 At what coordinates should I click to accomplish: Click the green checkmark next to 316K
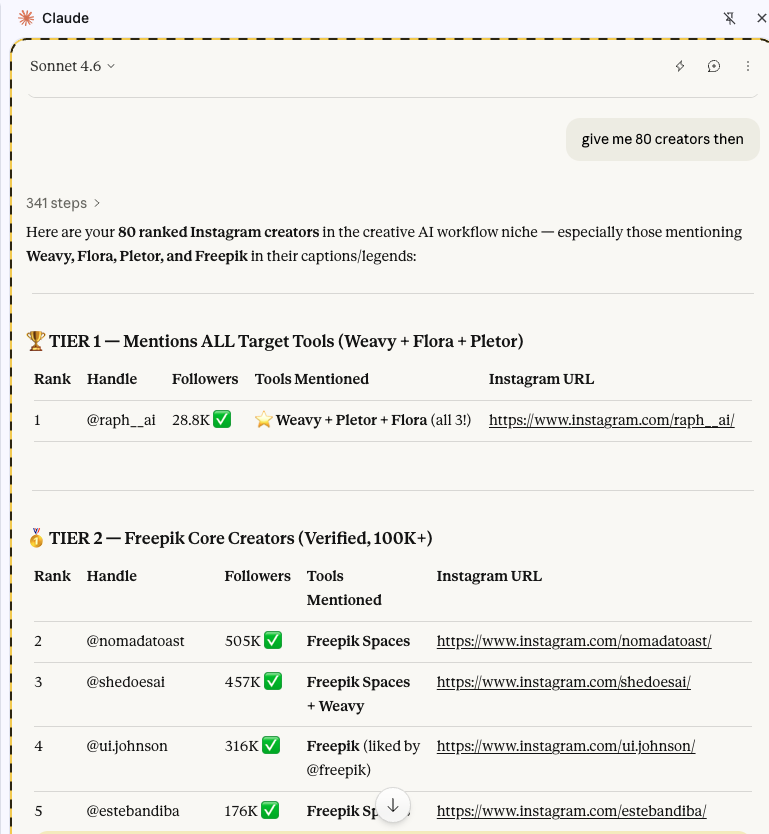tap(271, 746)
